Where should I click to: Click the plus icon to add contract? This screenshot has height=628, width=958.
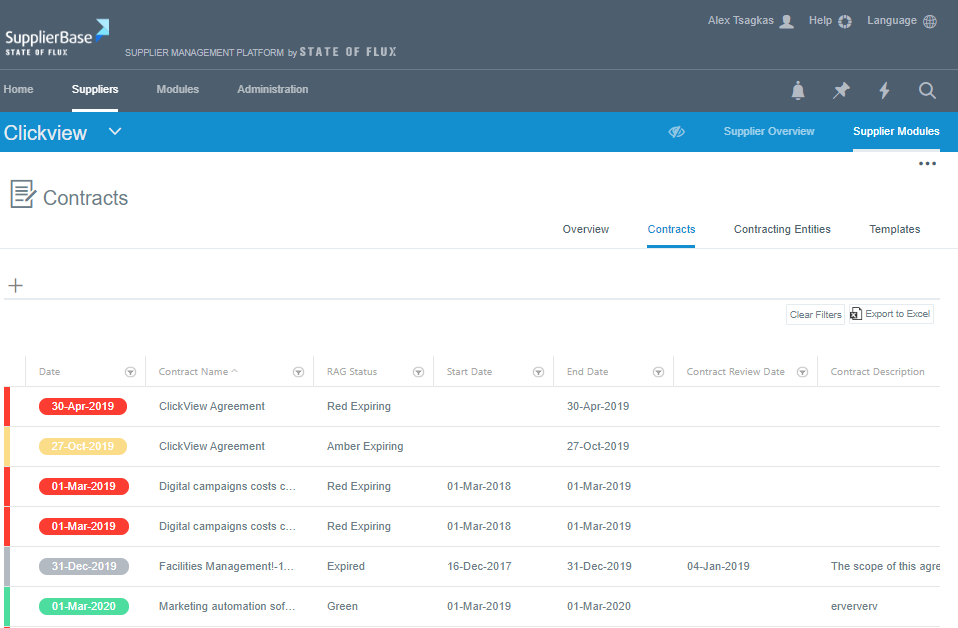coord(15,286)
